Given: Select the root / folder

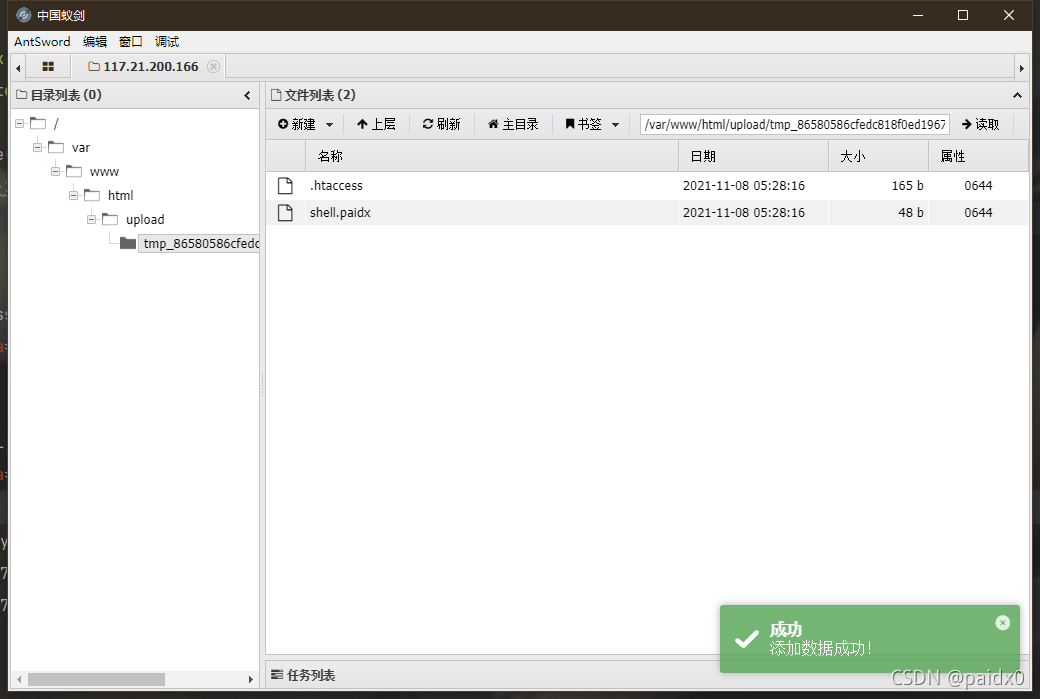Looking at the screenshot, I should [56, 123].
